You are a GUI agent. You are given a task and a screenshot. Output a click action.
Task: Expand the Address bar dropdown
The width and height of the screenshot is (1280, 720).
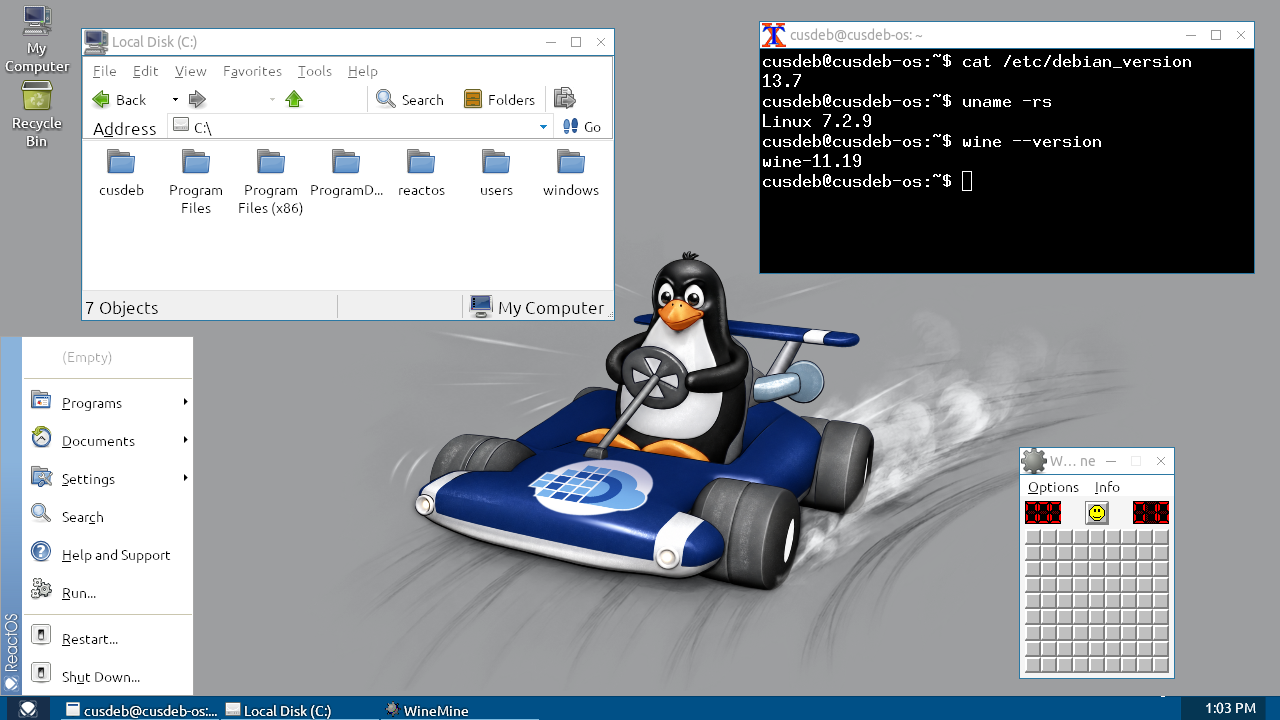(544, 127)
